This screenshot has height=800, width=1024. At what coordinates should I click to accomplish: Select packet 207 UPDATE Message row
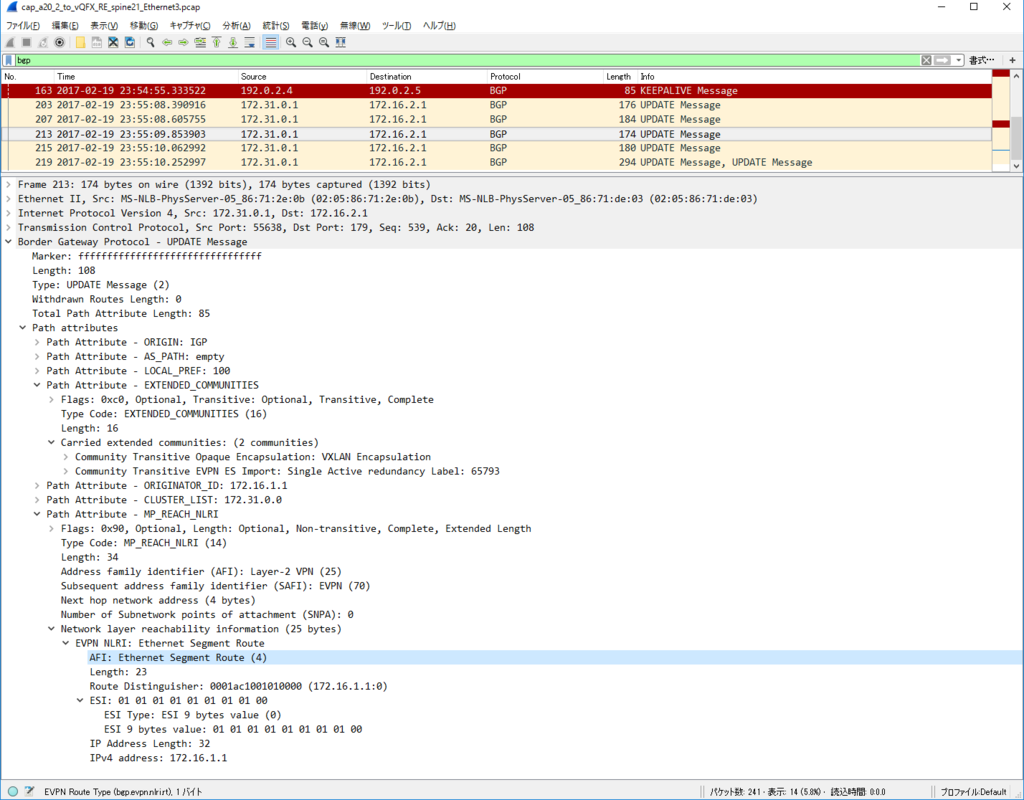(x=496, y=120)
